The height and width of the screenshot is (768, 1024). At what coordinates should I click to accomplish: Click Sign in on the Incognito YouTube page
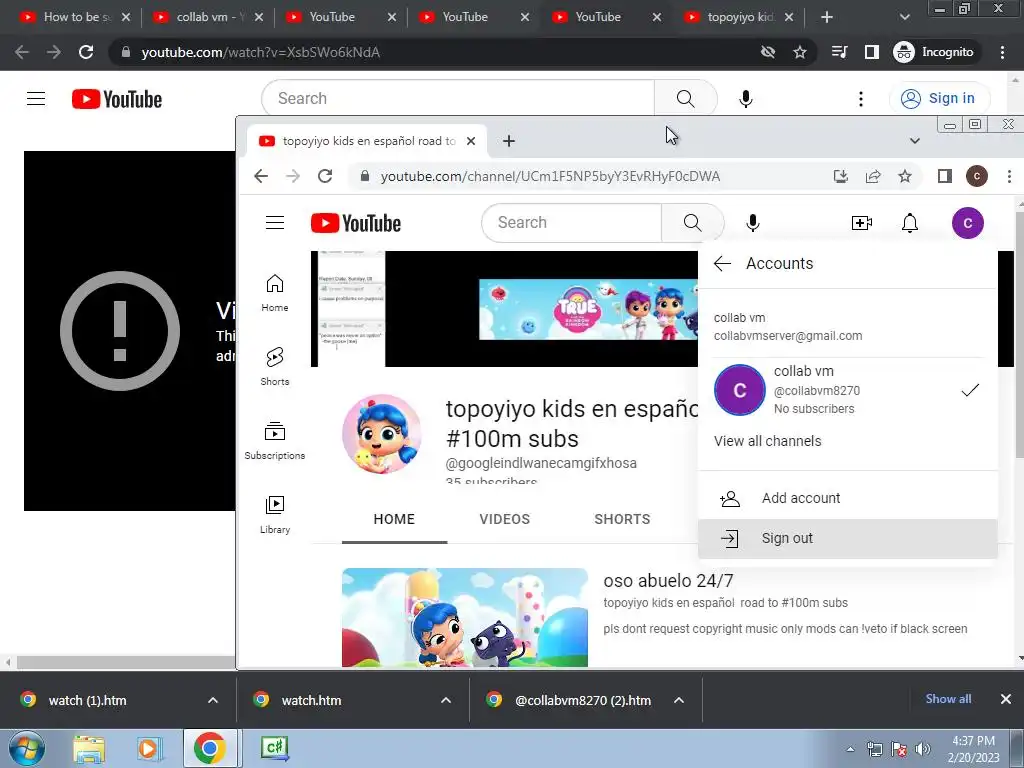coord(940,99)
